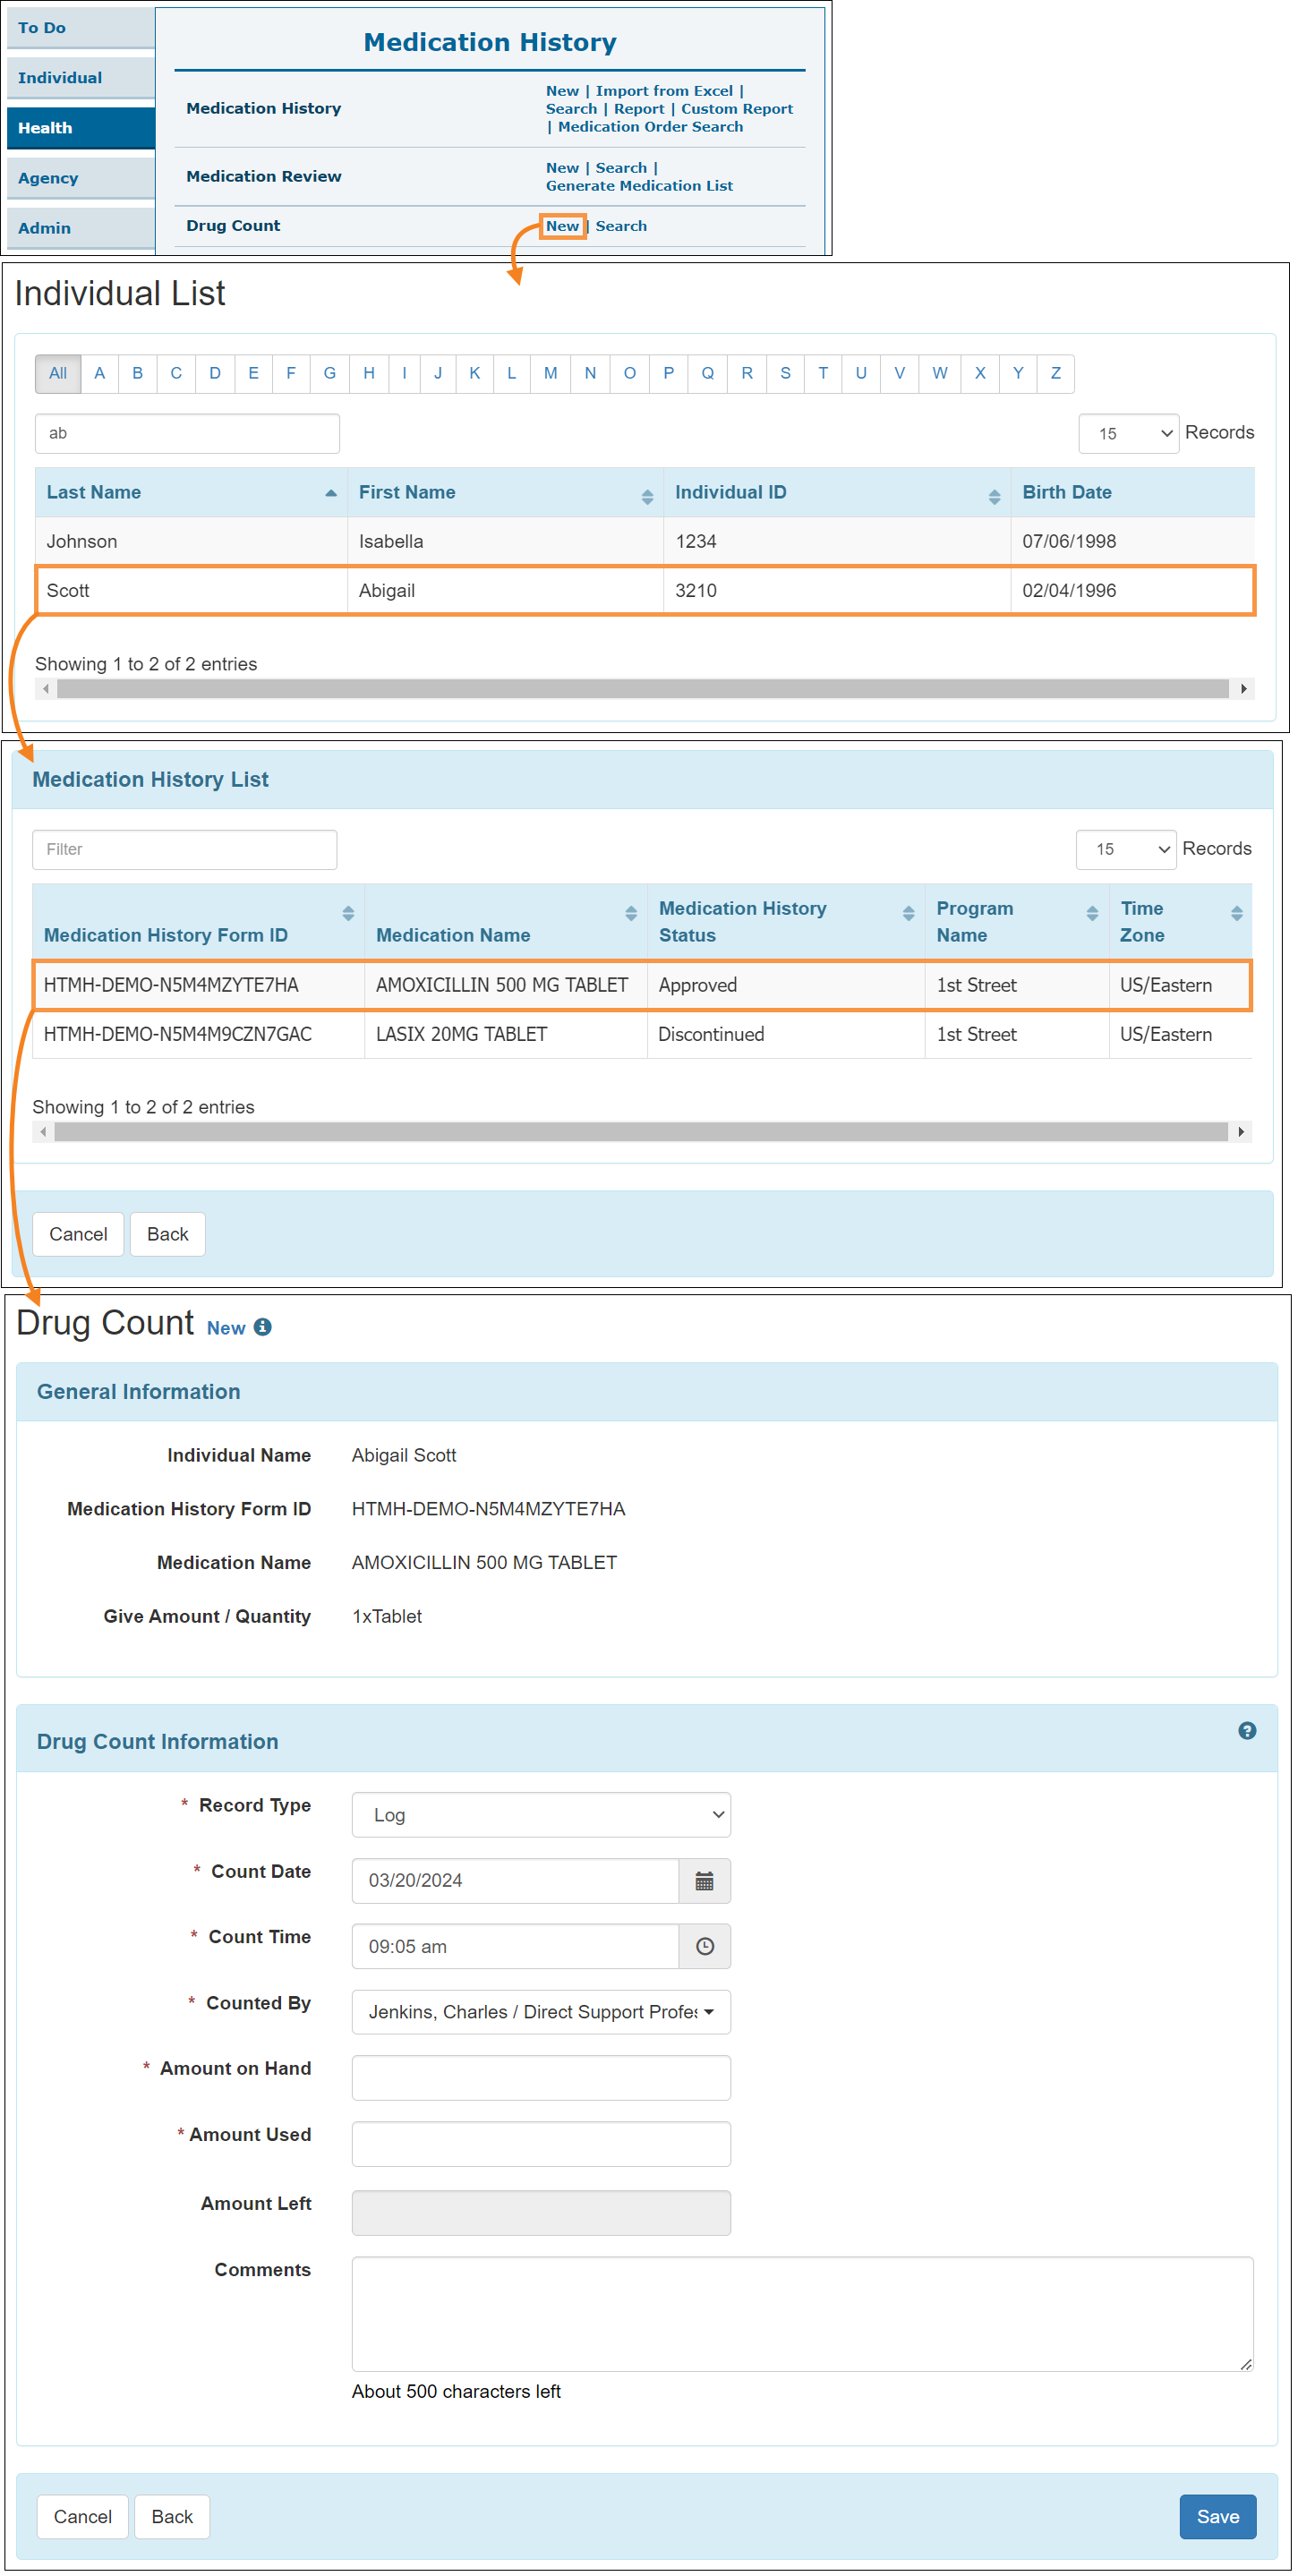Open the Agency tab
1298x2576 pixels.
[81, 178]
